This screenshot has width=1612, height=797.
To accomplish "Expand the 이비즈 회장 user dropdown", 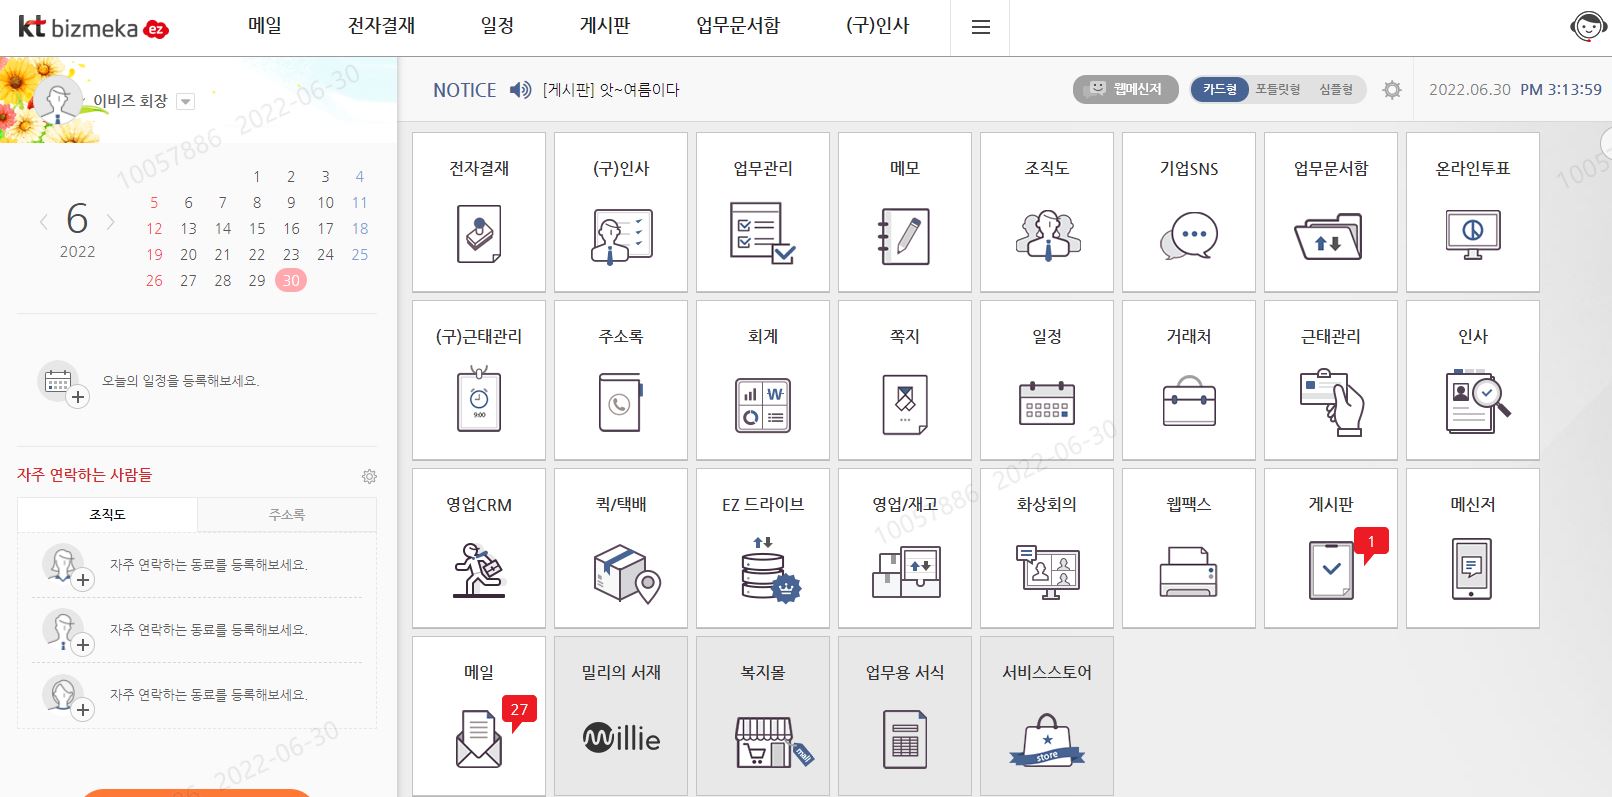I will [x=185, y=101].
